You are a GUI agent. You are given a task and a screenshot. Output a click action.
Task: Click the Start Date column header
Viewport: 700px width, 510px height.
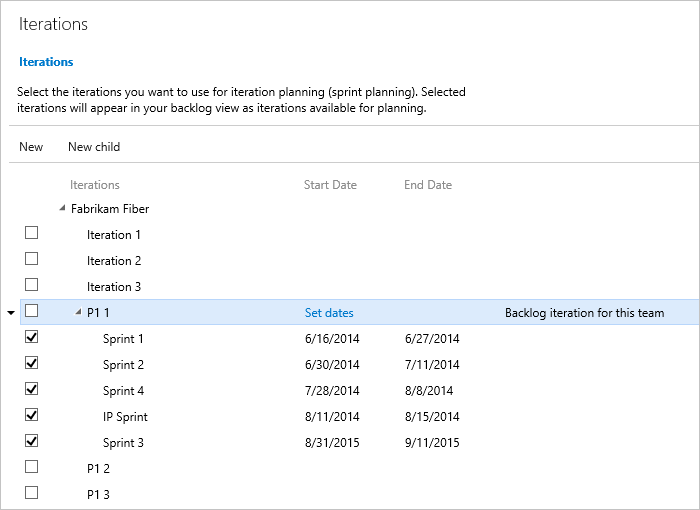pos(330,185)
